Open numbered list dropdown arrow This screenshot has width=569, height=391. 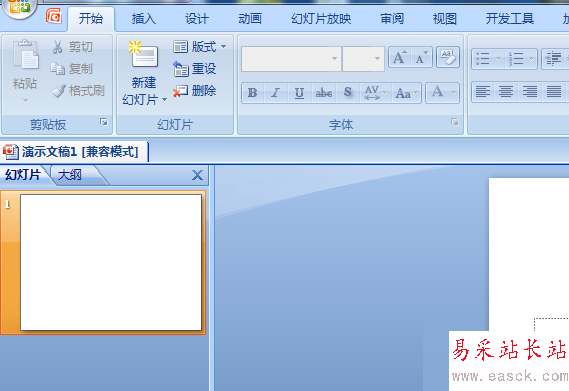(x=532, y=58)
